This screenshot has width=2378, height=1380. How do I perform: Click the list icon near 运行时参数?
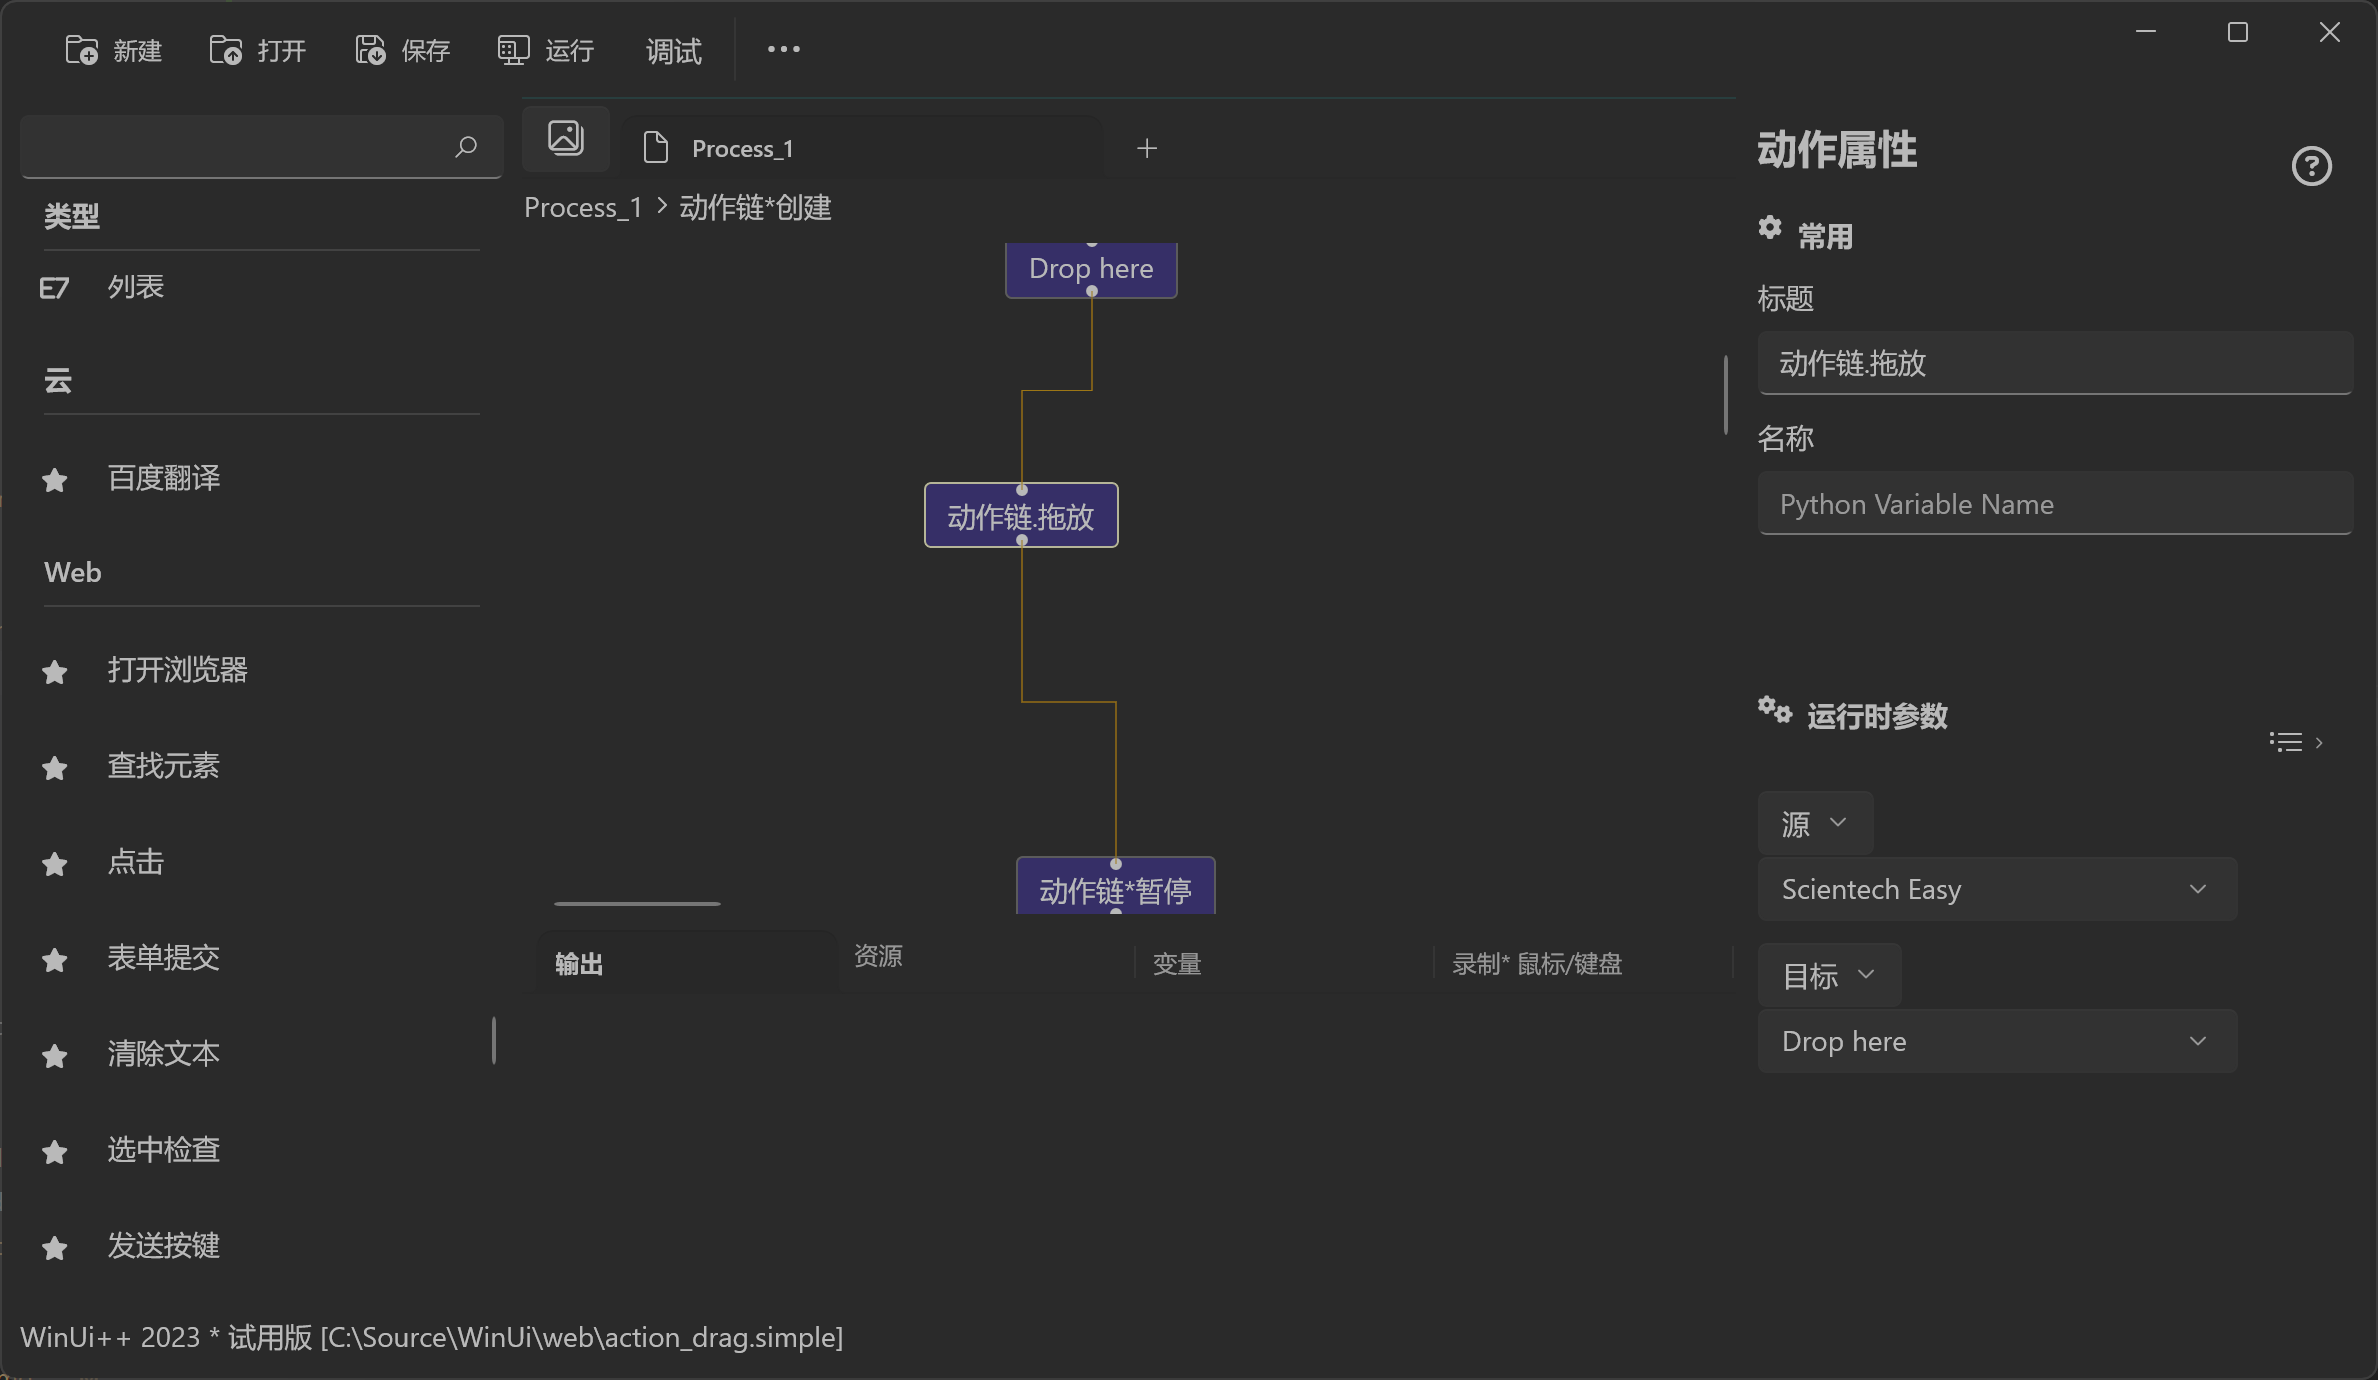(2285, 741)
